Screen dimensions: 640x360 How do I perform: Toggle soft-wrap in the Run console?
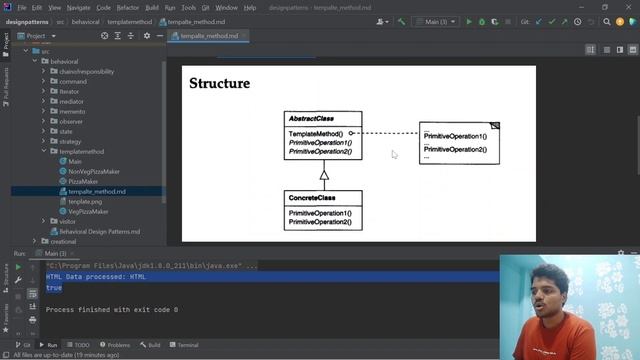click(33, 294)
